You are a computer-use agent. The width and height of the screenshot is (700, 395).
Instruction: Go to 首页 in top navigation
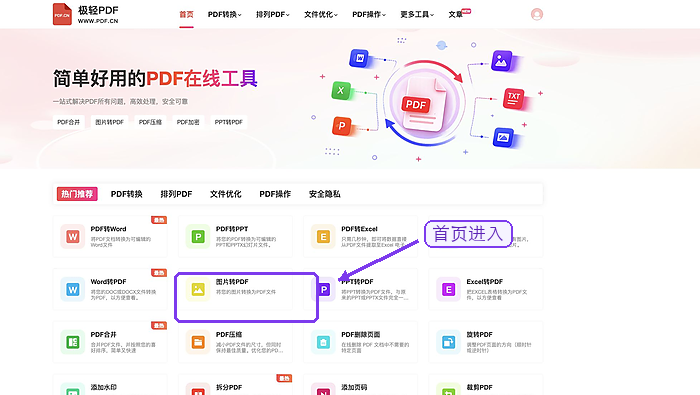[186, 14]
